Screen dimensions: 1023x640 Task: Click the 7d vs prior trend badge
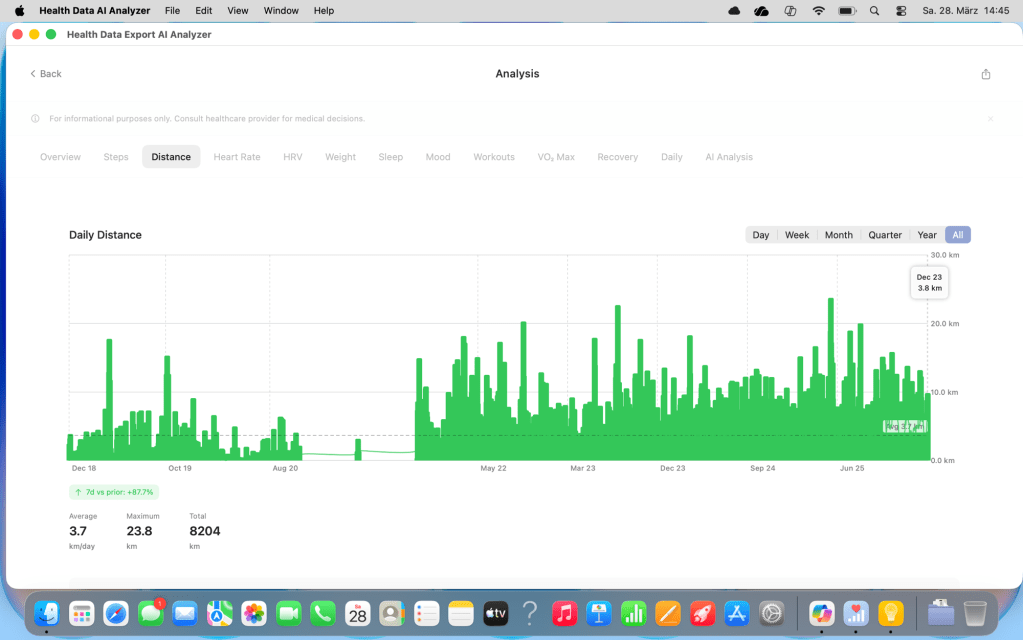pyautogui.click(x=114, y=492)
